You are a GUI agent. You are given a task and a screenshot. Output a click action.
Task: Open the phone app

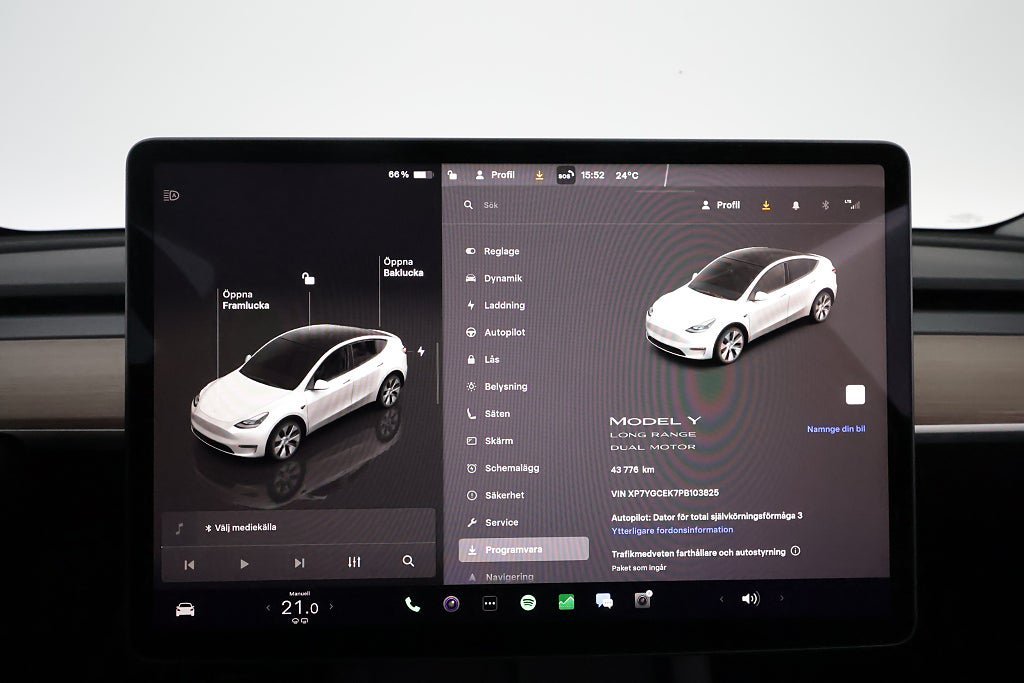[412, 604]
